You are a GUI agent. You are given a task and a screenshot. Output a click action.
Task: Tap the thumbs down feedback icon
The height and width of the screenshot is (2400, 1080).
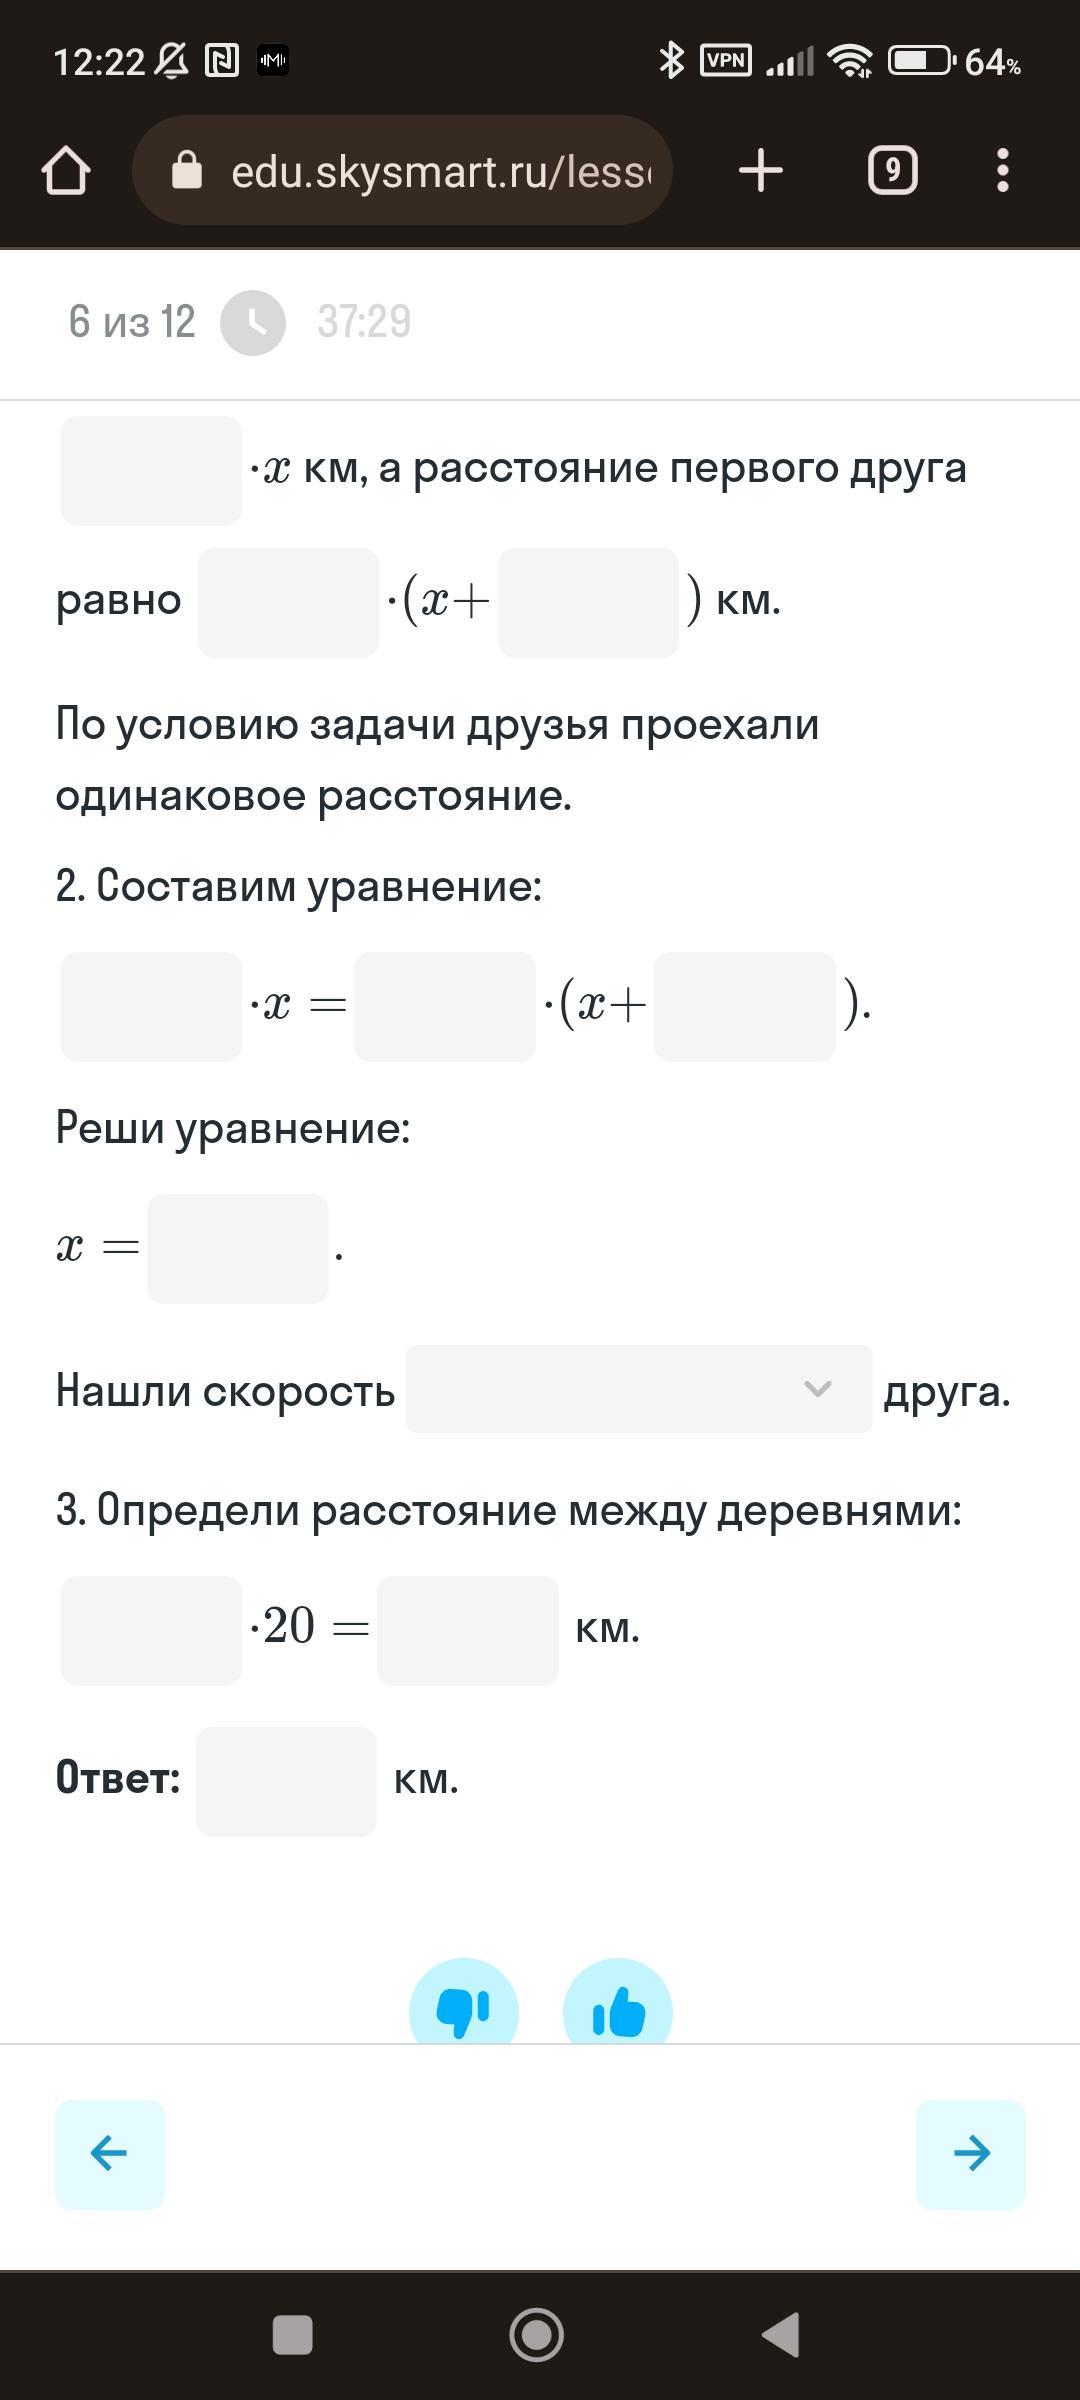pos(464,2005)
